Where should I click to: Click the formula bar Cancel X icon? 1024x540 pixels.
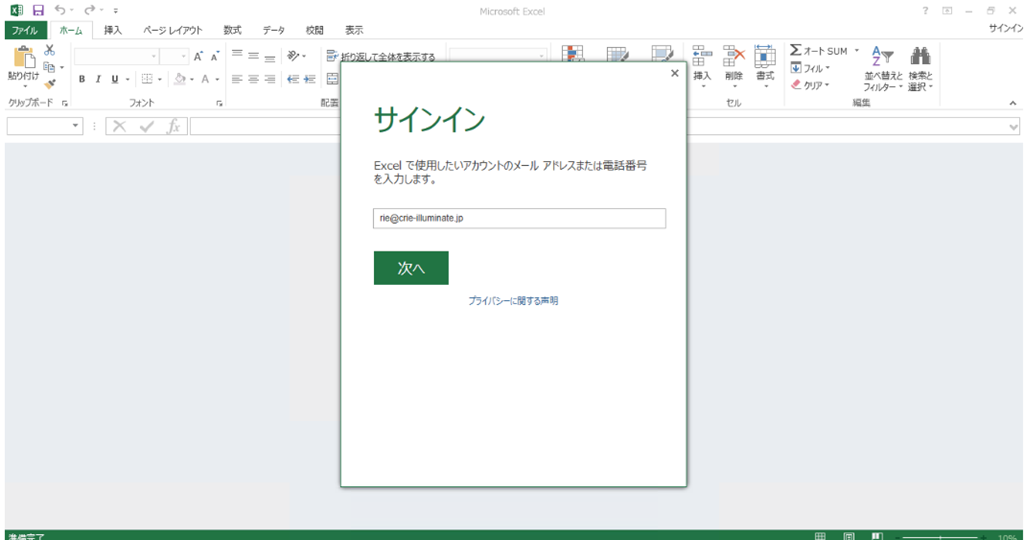click(x=119, y=126)
